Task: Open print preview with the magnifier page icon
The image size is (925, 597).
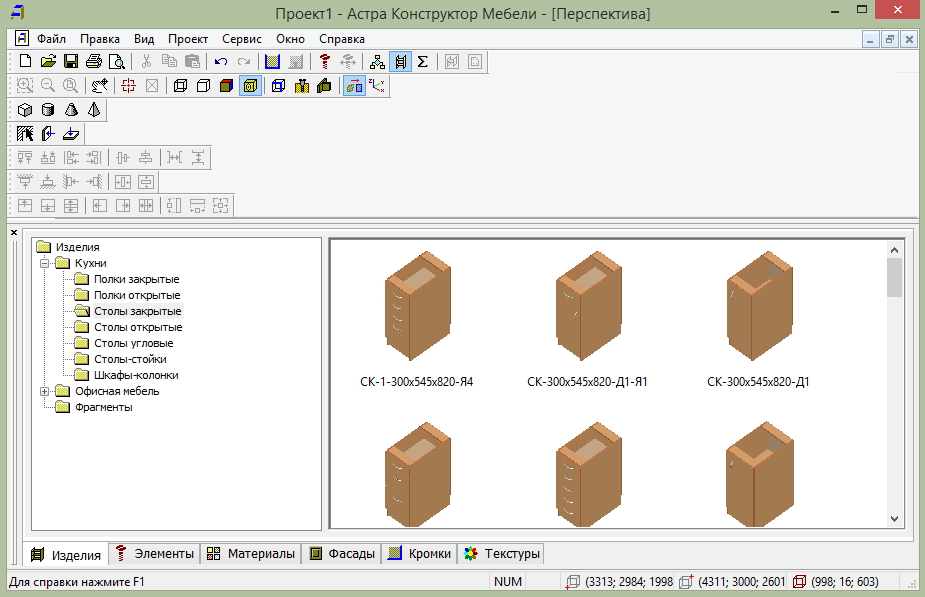Action: pyautogui.click(x=117, y=61)
